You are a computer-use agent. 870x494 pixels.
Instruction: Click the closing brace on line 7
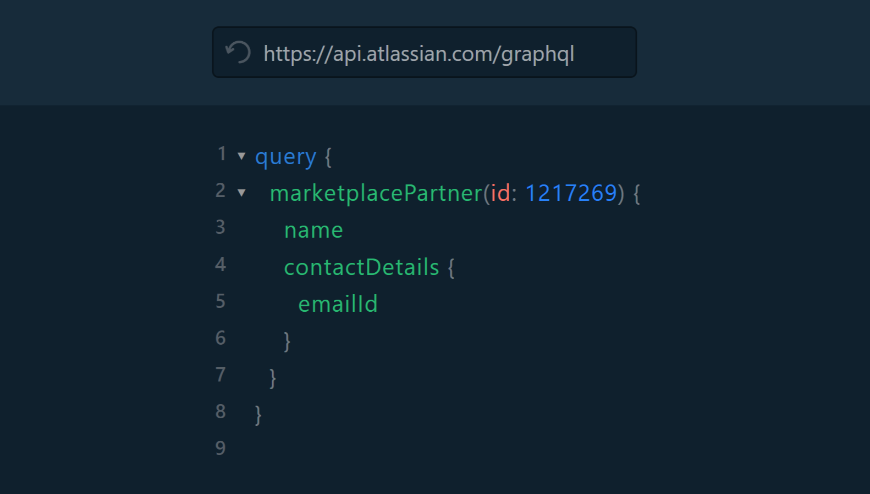point(273,378)
